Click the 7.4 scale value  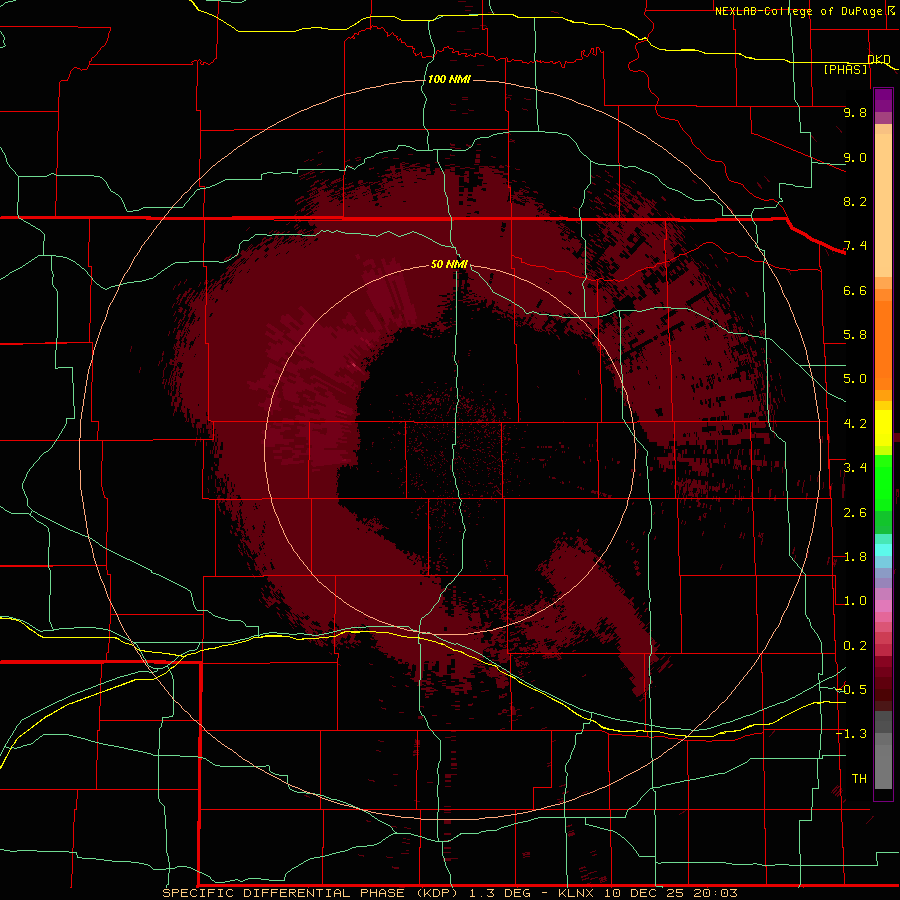[x=855, y=246]
